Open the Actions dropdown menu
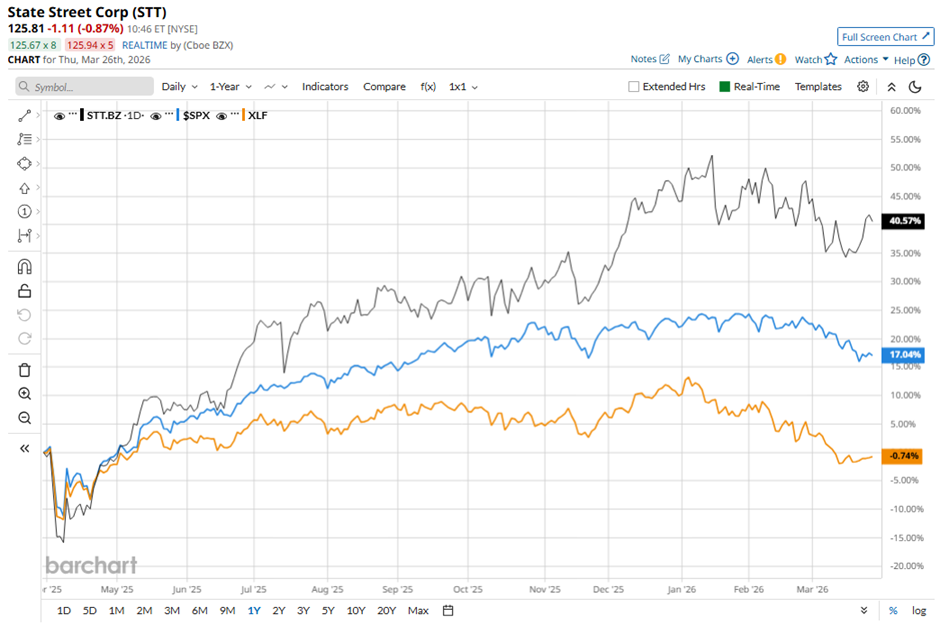 pos(866,59)
